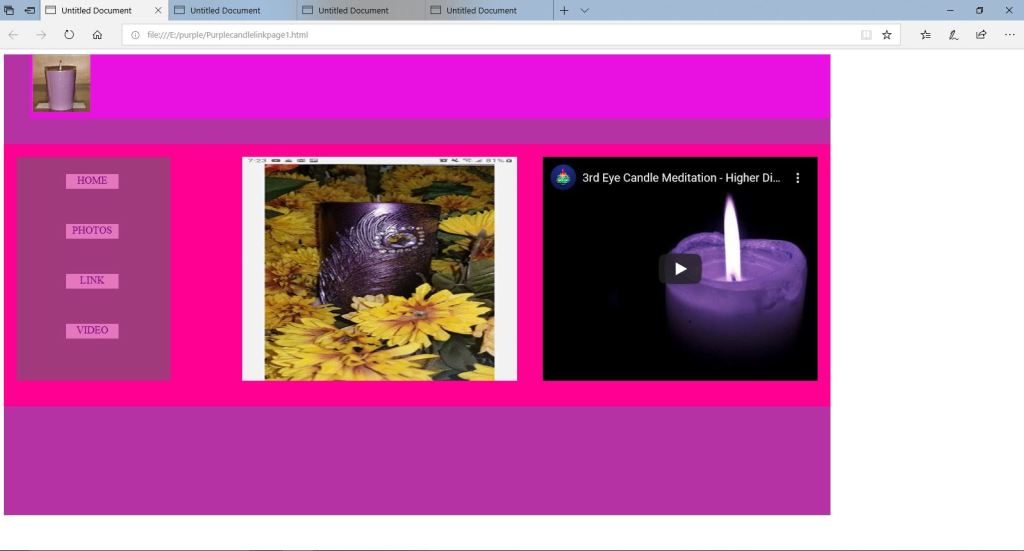Image resolution: width=1024 pixels, height=551 pixels.
Task: Close the active Untitled Document tab
Action: 158,10
